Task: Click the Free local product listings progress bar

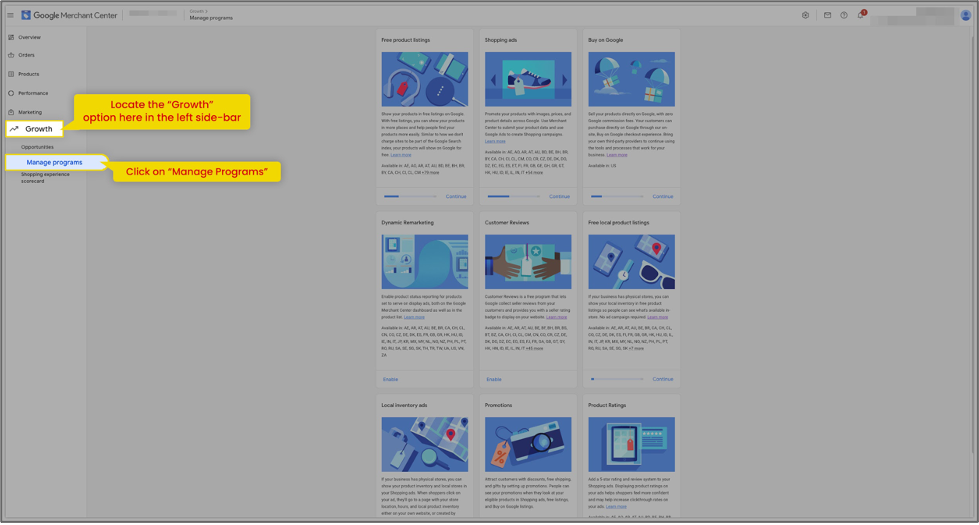Action: pyautogui.click(x=617, y=379)
